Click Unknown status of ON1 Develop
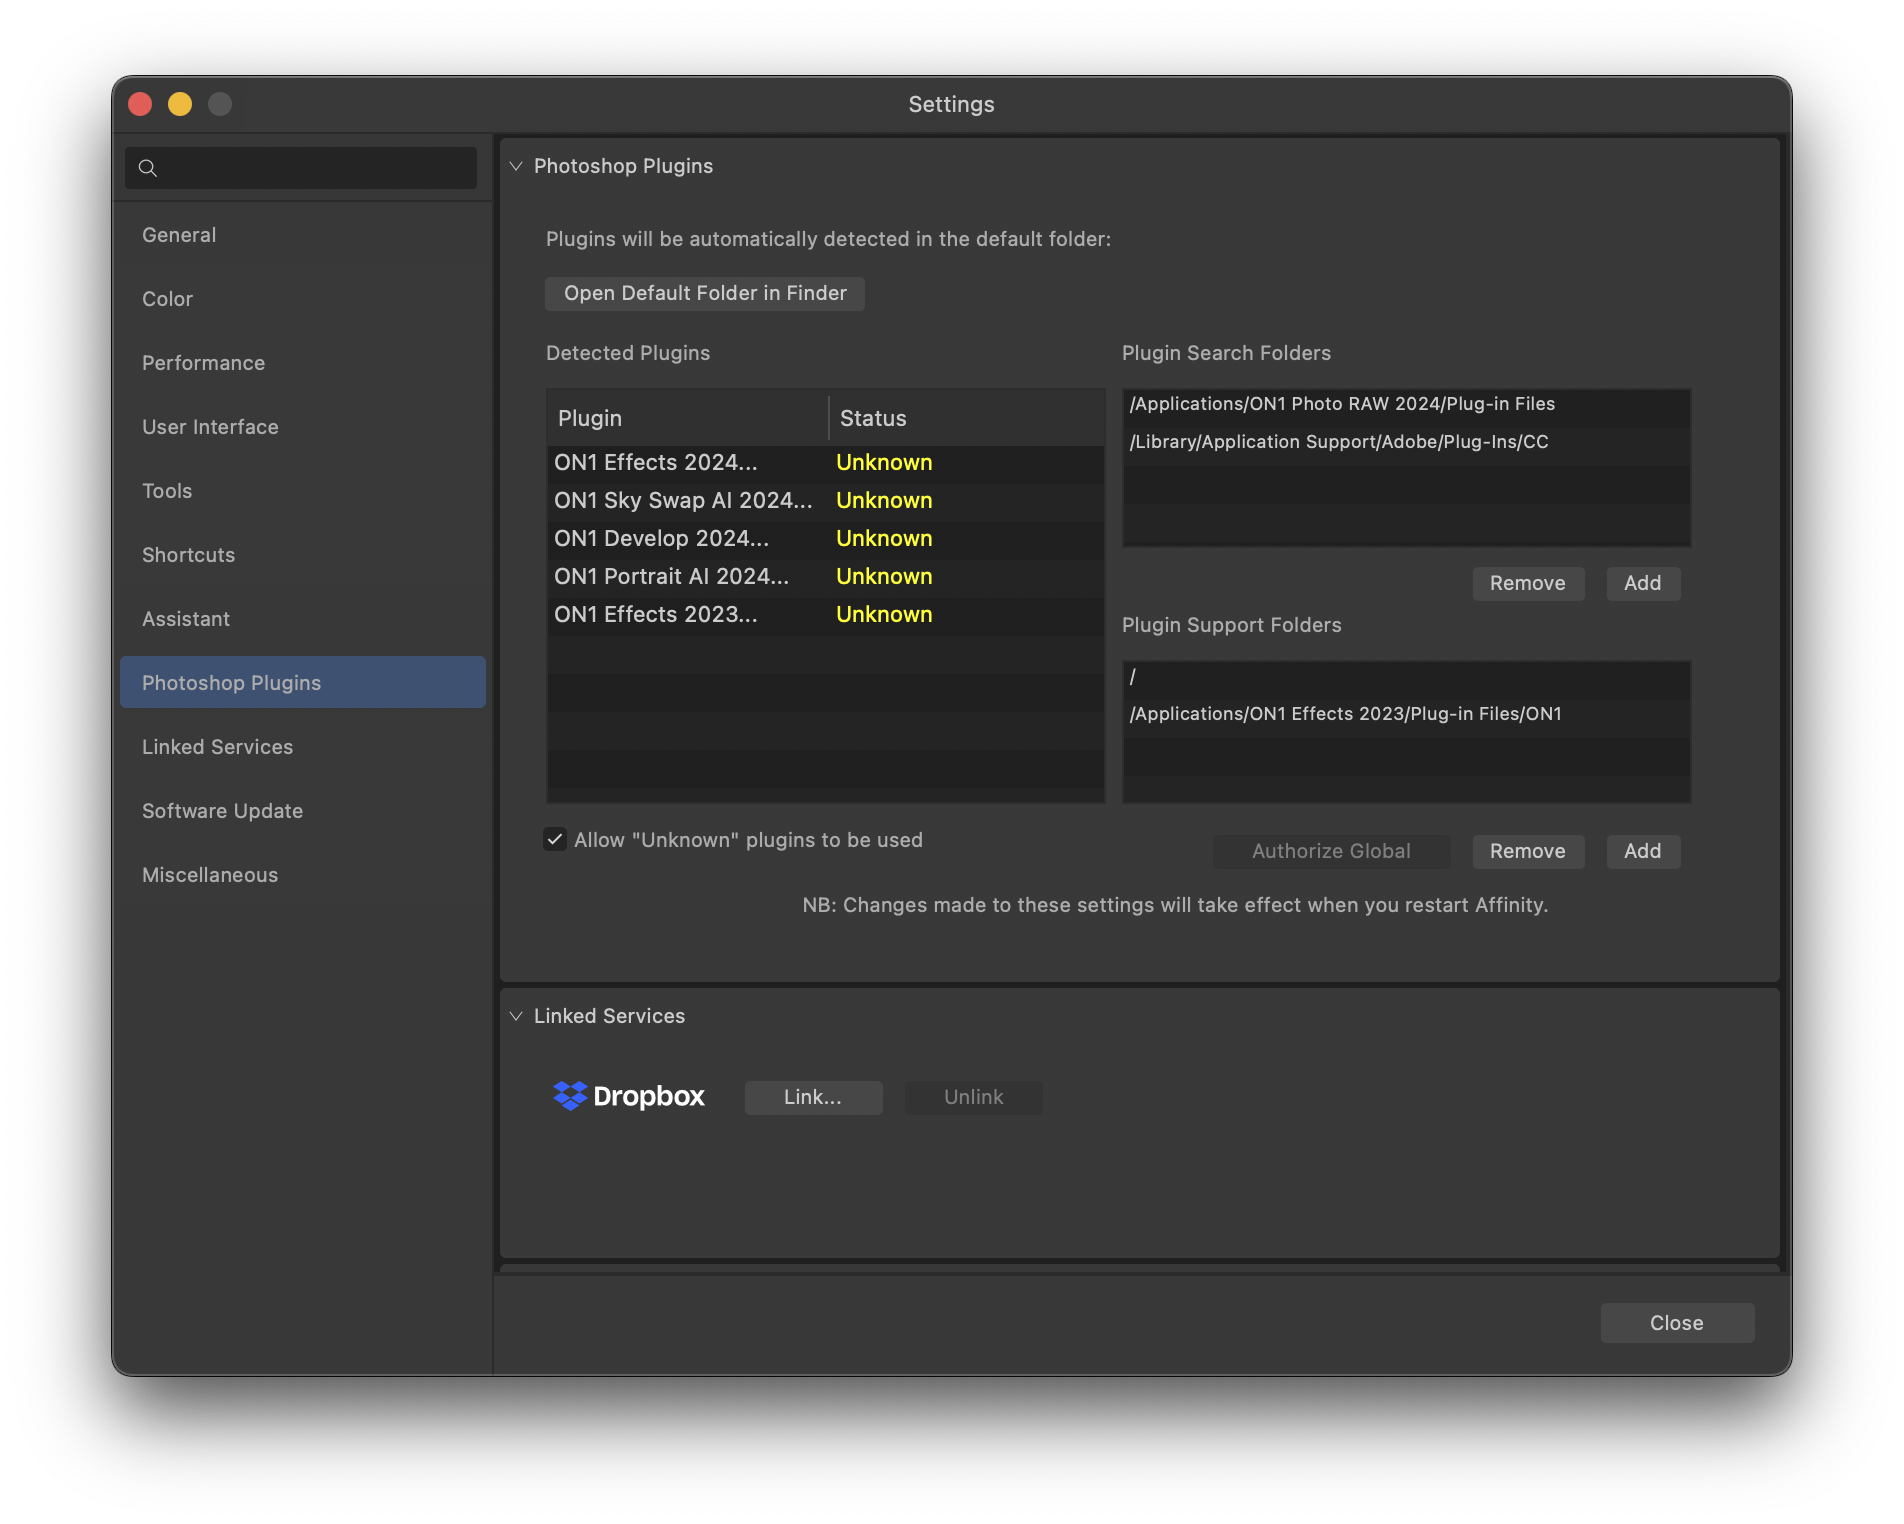Screen dimensions: 1904x1524 point(884,539)
